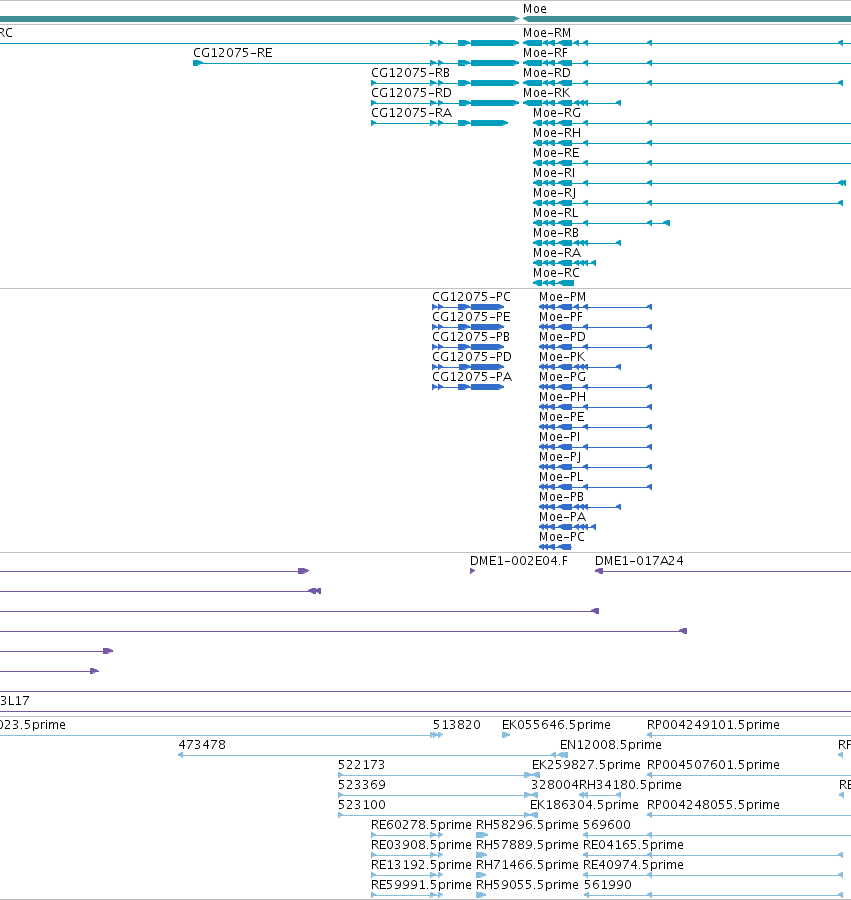
Task: Select the 473478 alignment label
Action: point(202,745)
